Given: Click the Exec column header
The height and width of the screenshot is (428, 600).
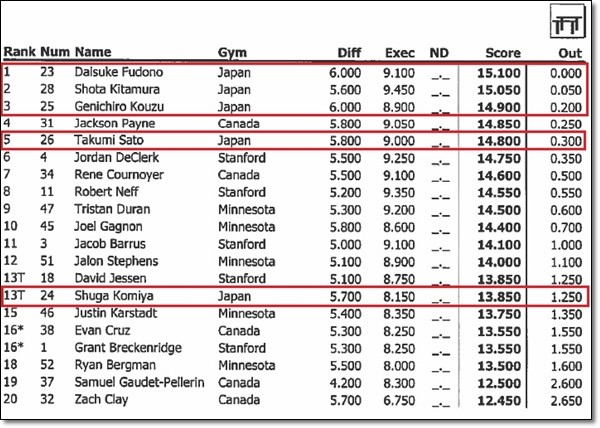Looking at the screenshot, I should click(400, 53).
